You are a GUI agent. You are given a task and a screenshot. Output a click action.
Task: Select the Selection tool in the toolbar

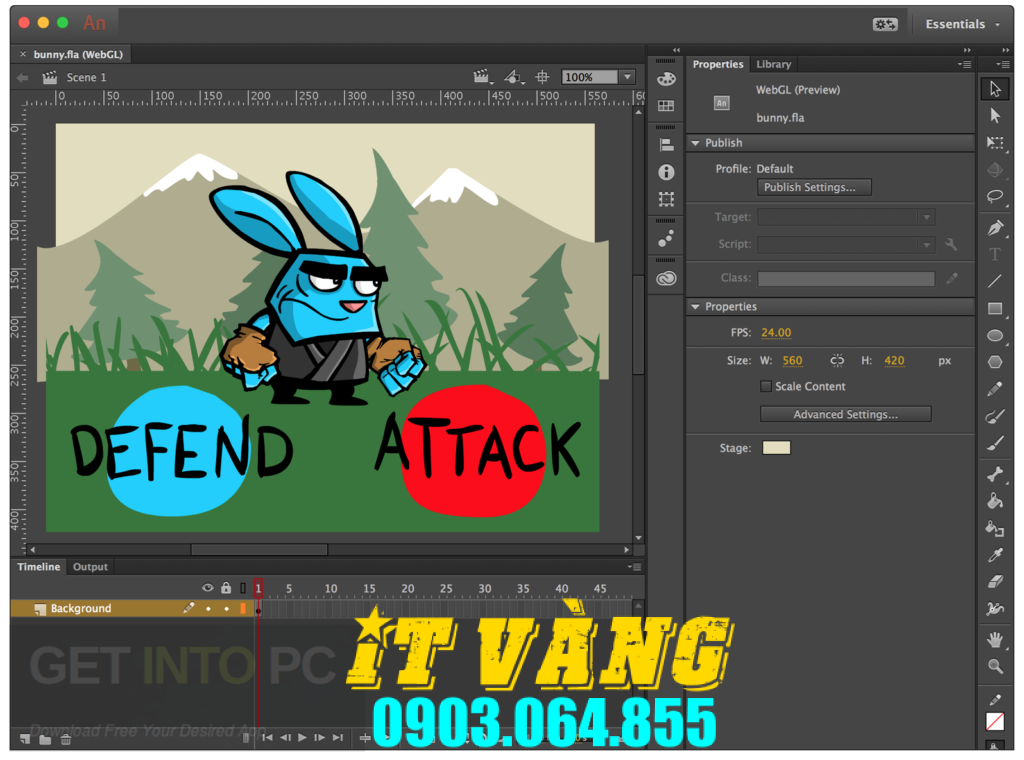996,89
